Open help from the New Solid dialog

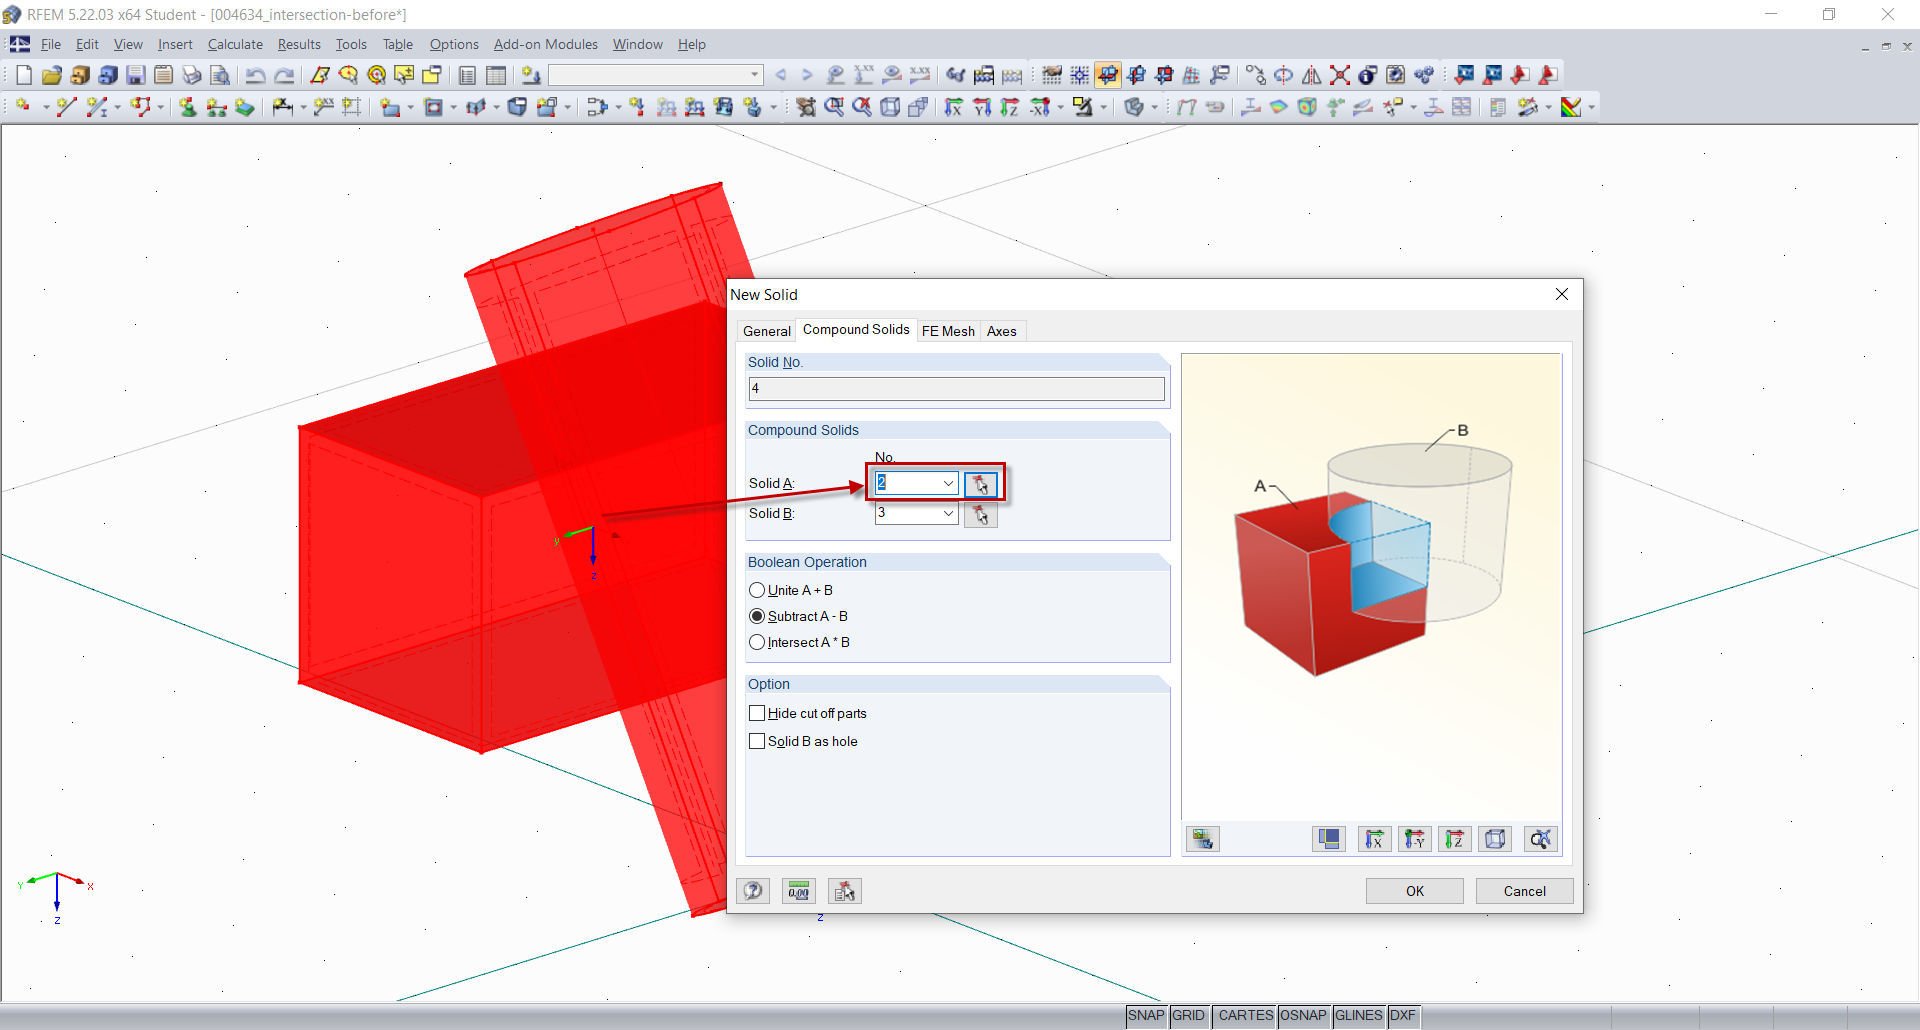pos(753,890)
